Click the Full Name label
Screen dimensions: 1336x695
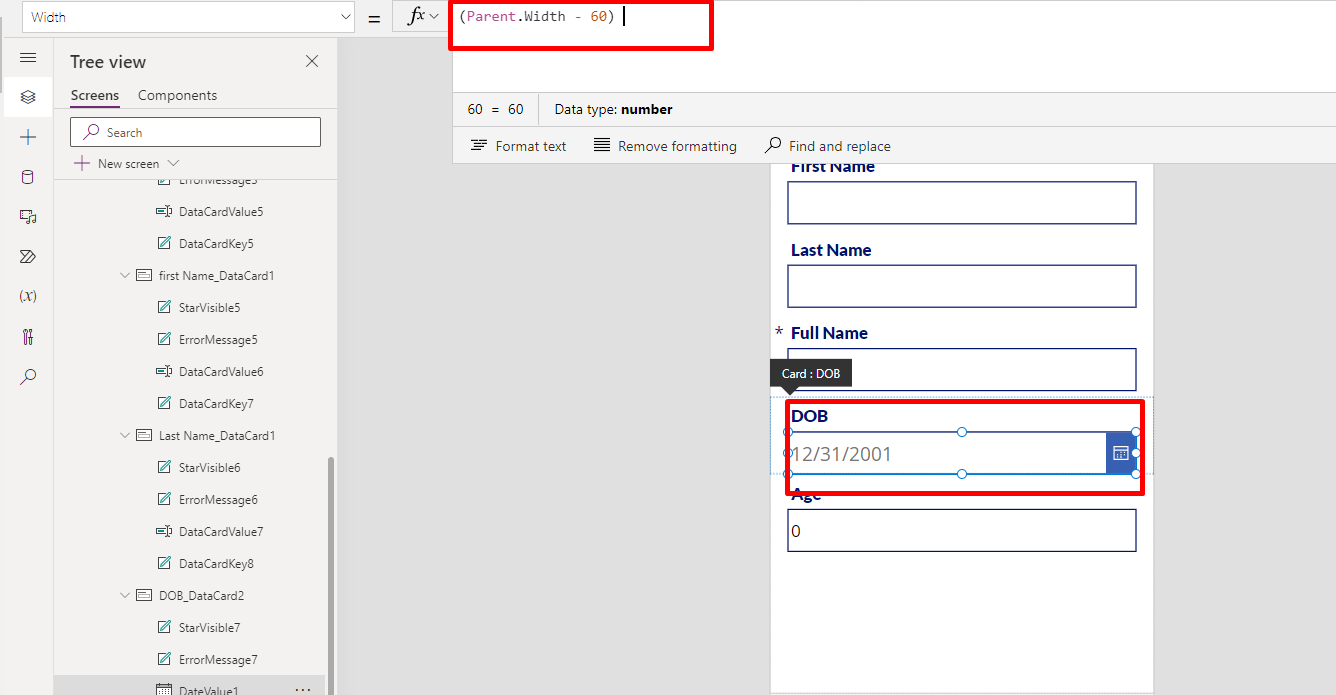click(x=829, y=333)
